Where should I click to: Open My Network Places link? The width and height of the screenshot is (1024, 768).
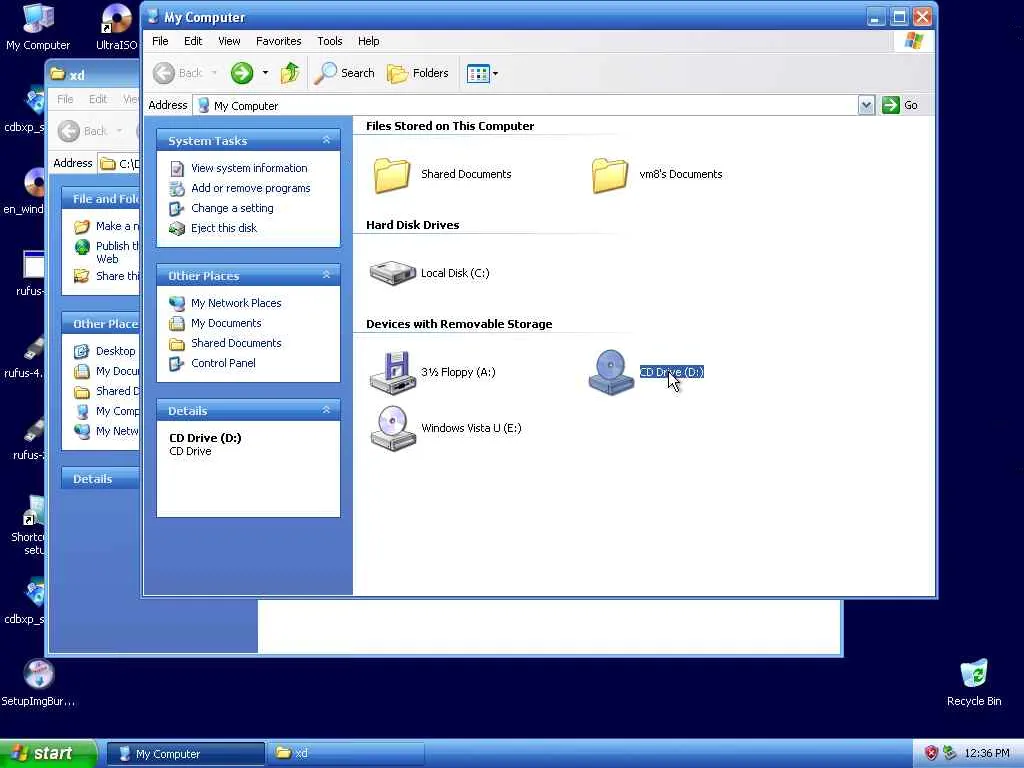(236, 303)
